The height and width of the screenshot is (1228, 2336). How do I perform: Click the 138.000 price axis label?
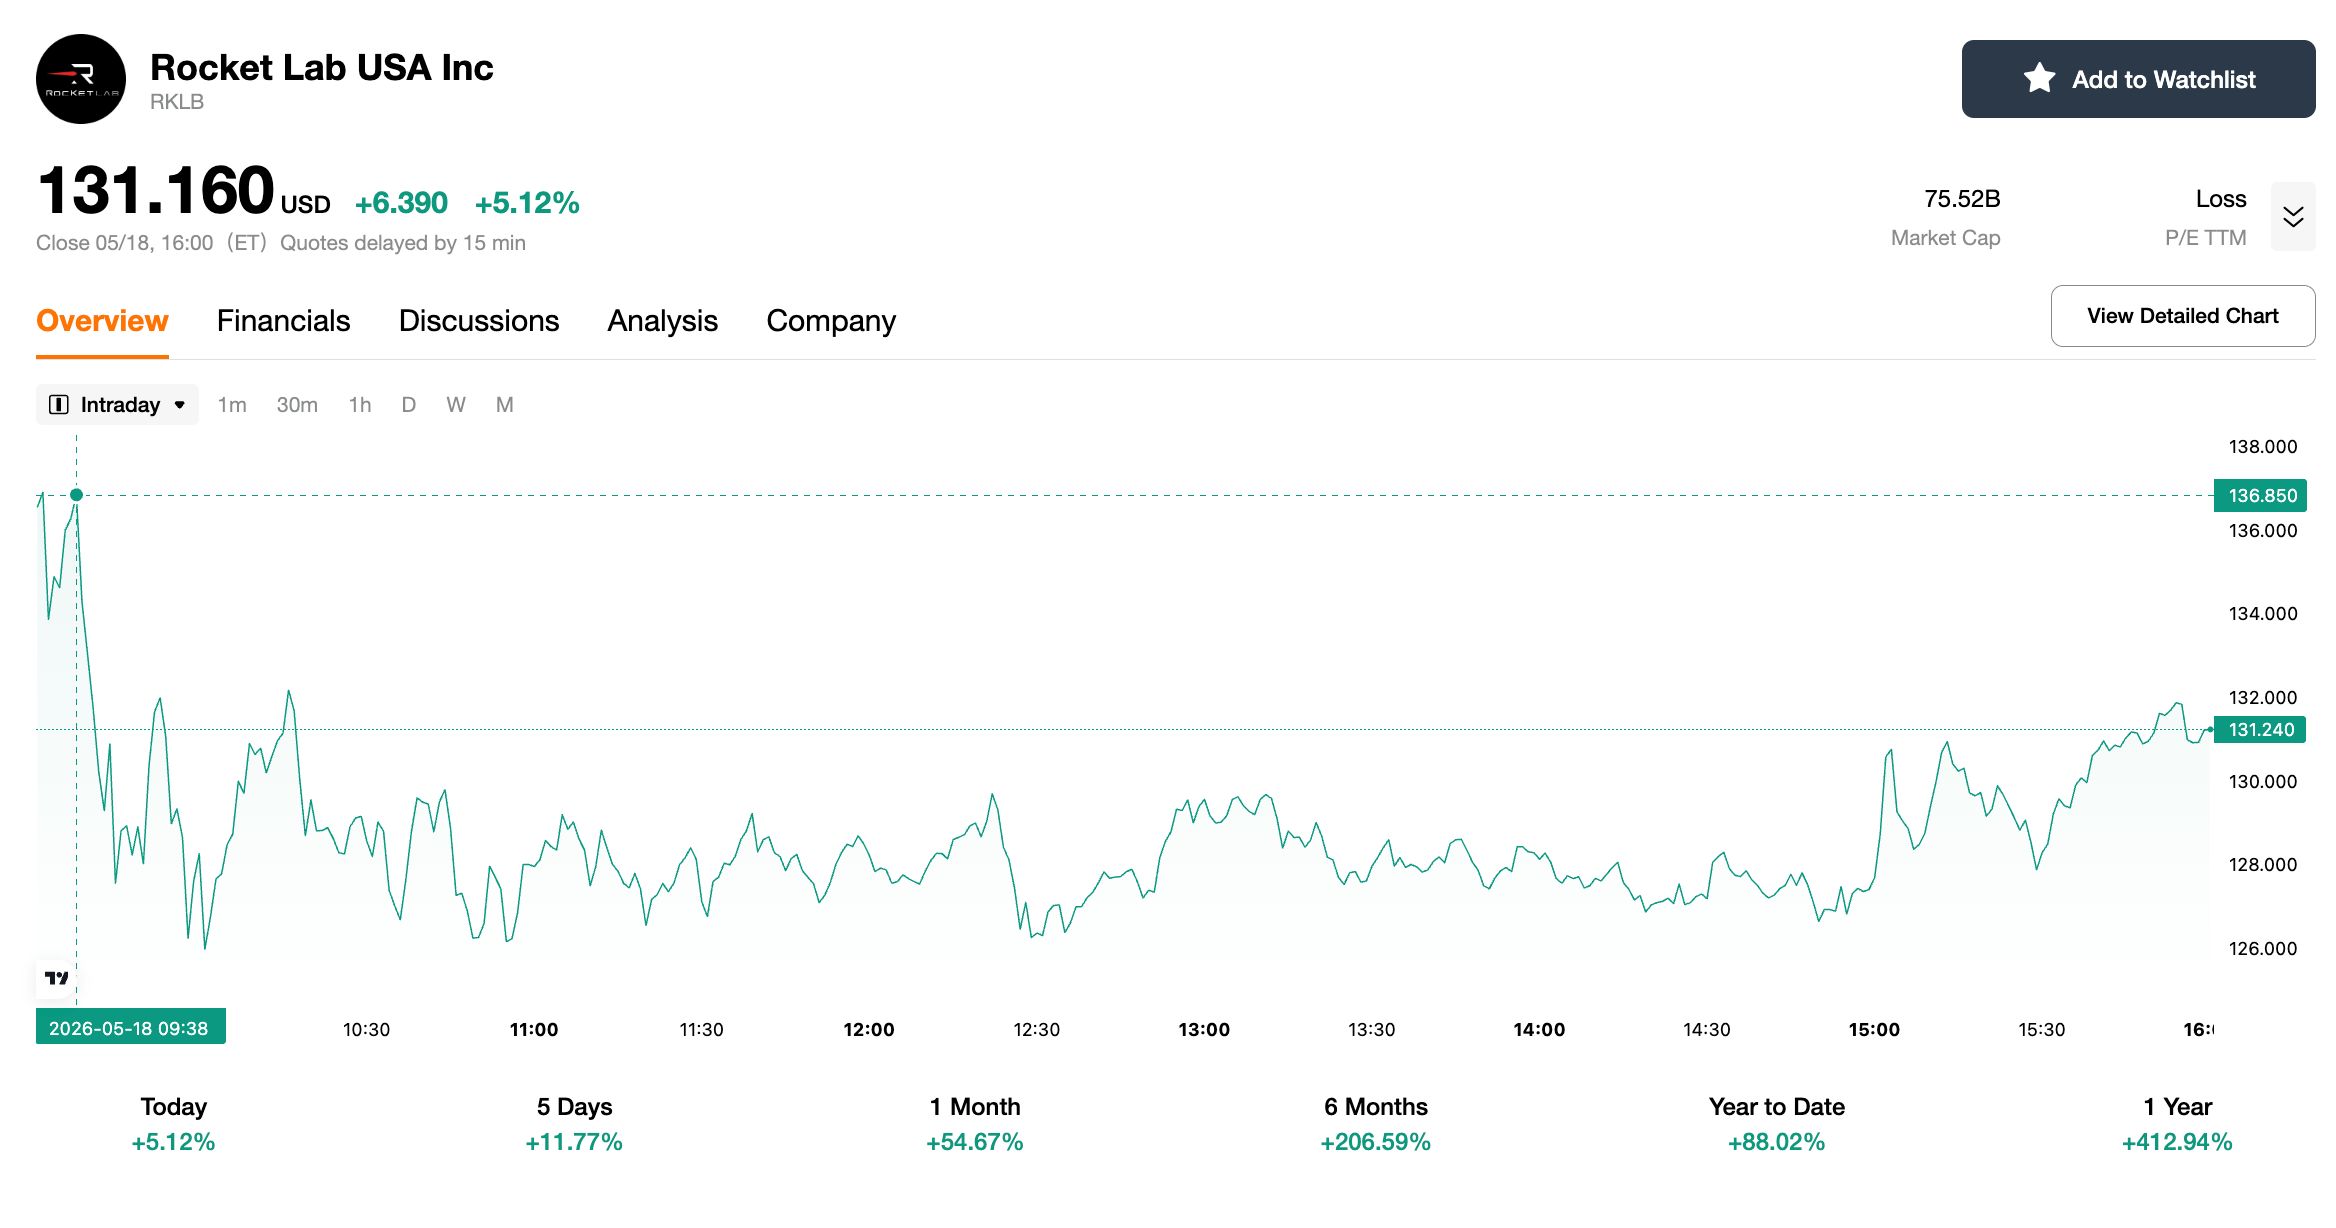click(2263, 446)
